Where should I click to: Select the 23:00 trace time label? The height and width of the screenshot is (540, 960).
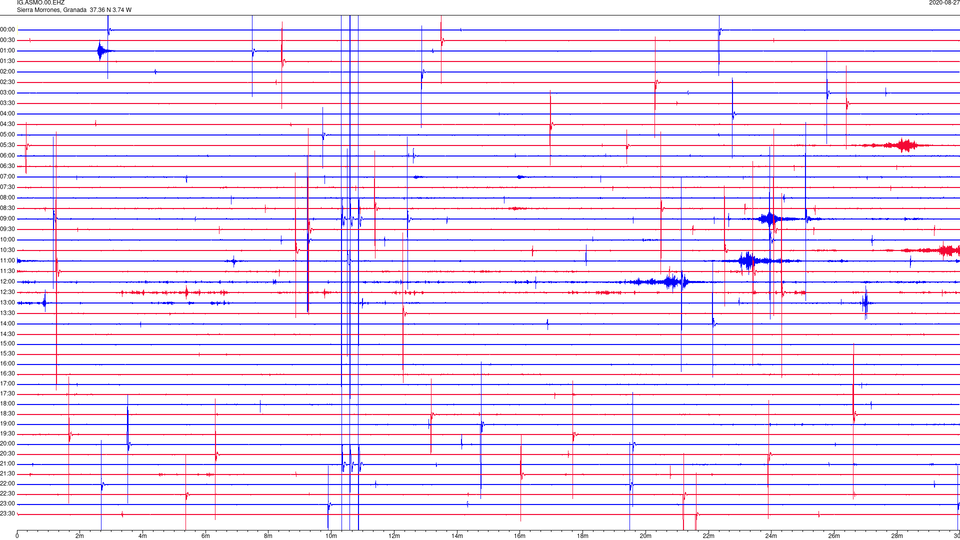click(8, 504)
